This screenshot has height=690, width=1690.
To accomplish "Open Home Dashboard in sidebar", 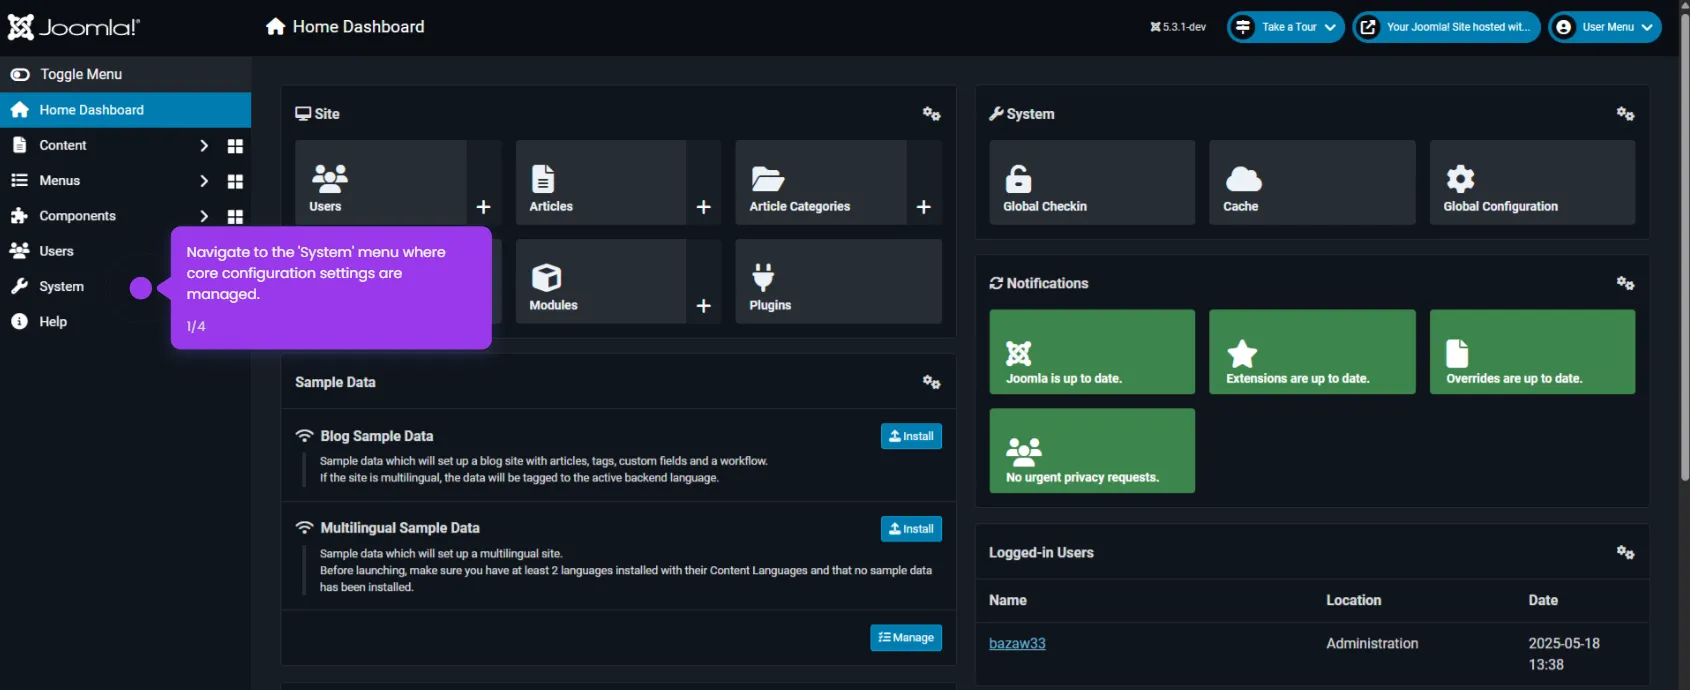I will click(125, 110).
